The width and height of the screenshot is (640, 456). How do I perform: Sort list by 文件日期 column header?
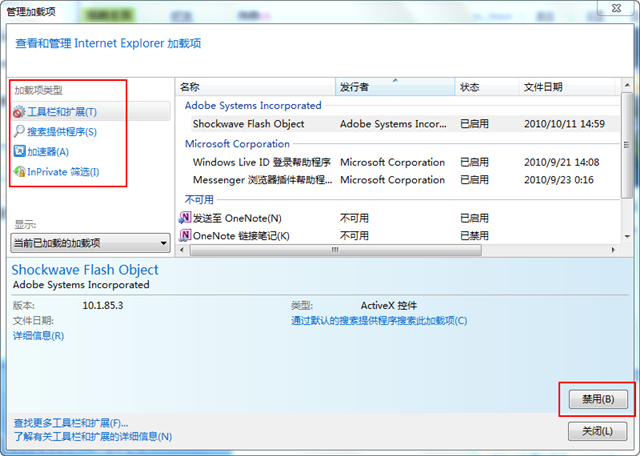tap(567, 87)
